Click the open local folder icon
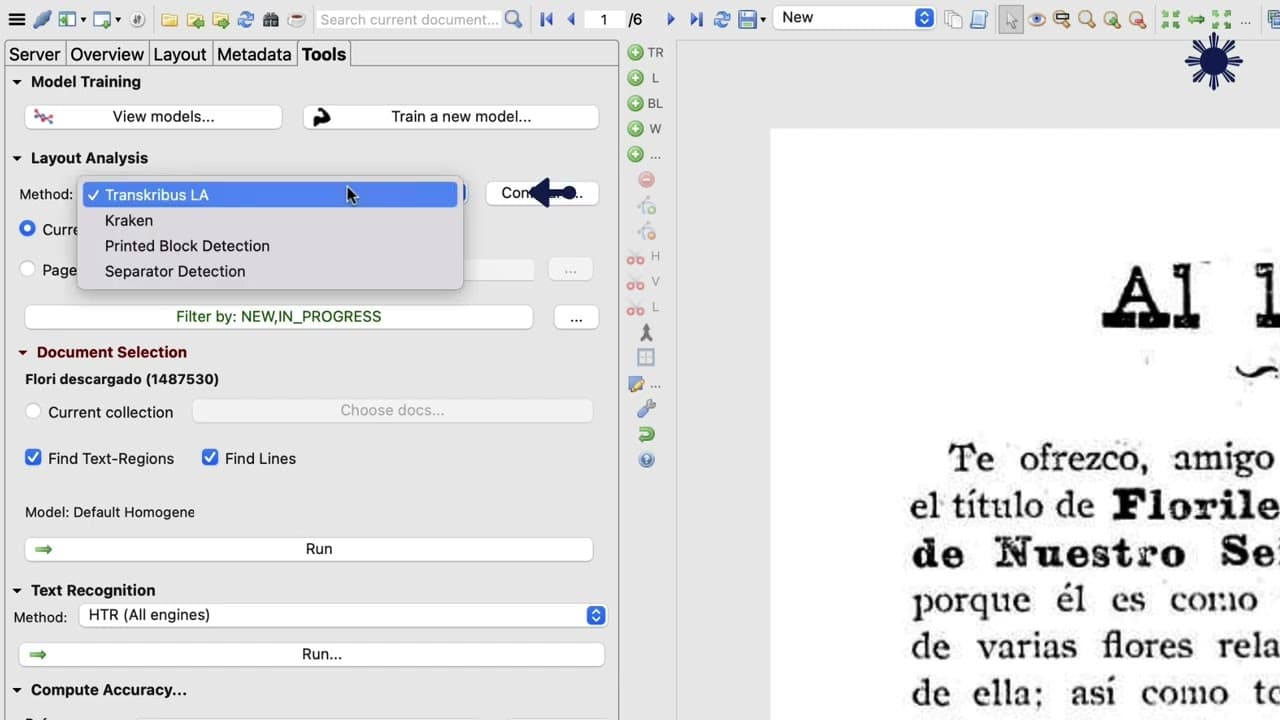 click(x=170, y=19)
